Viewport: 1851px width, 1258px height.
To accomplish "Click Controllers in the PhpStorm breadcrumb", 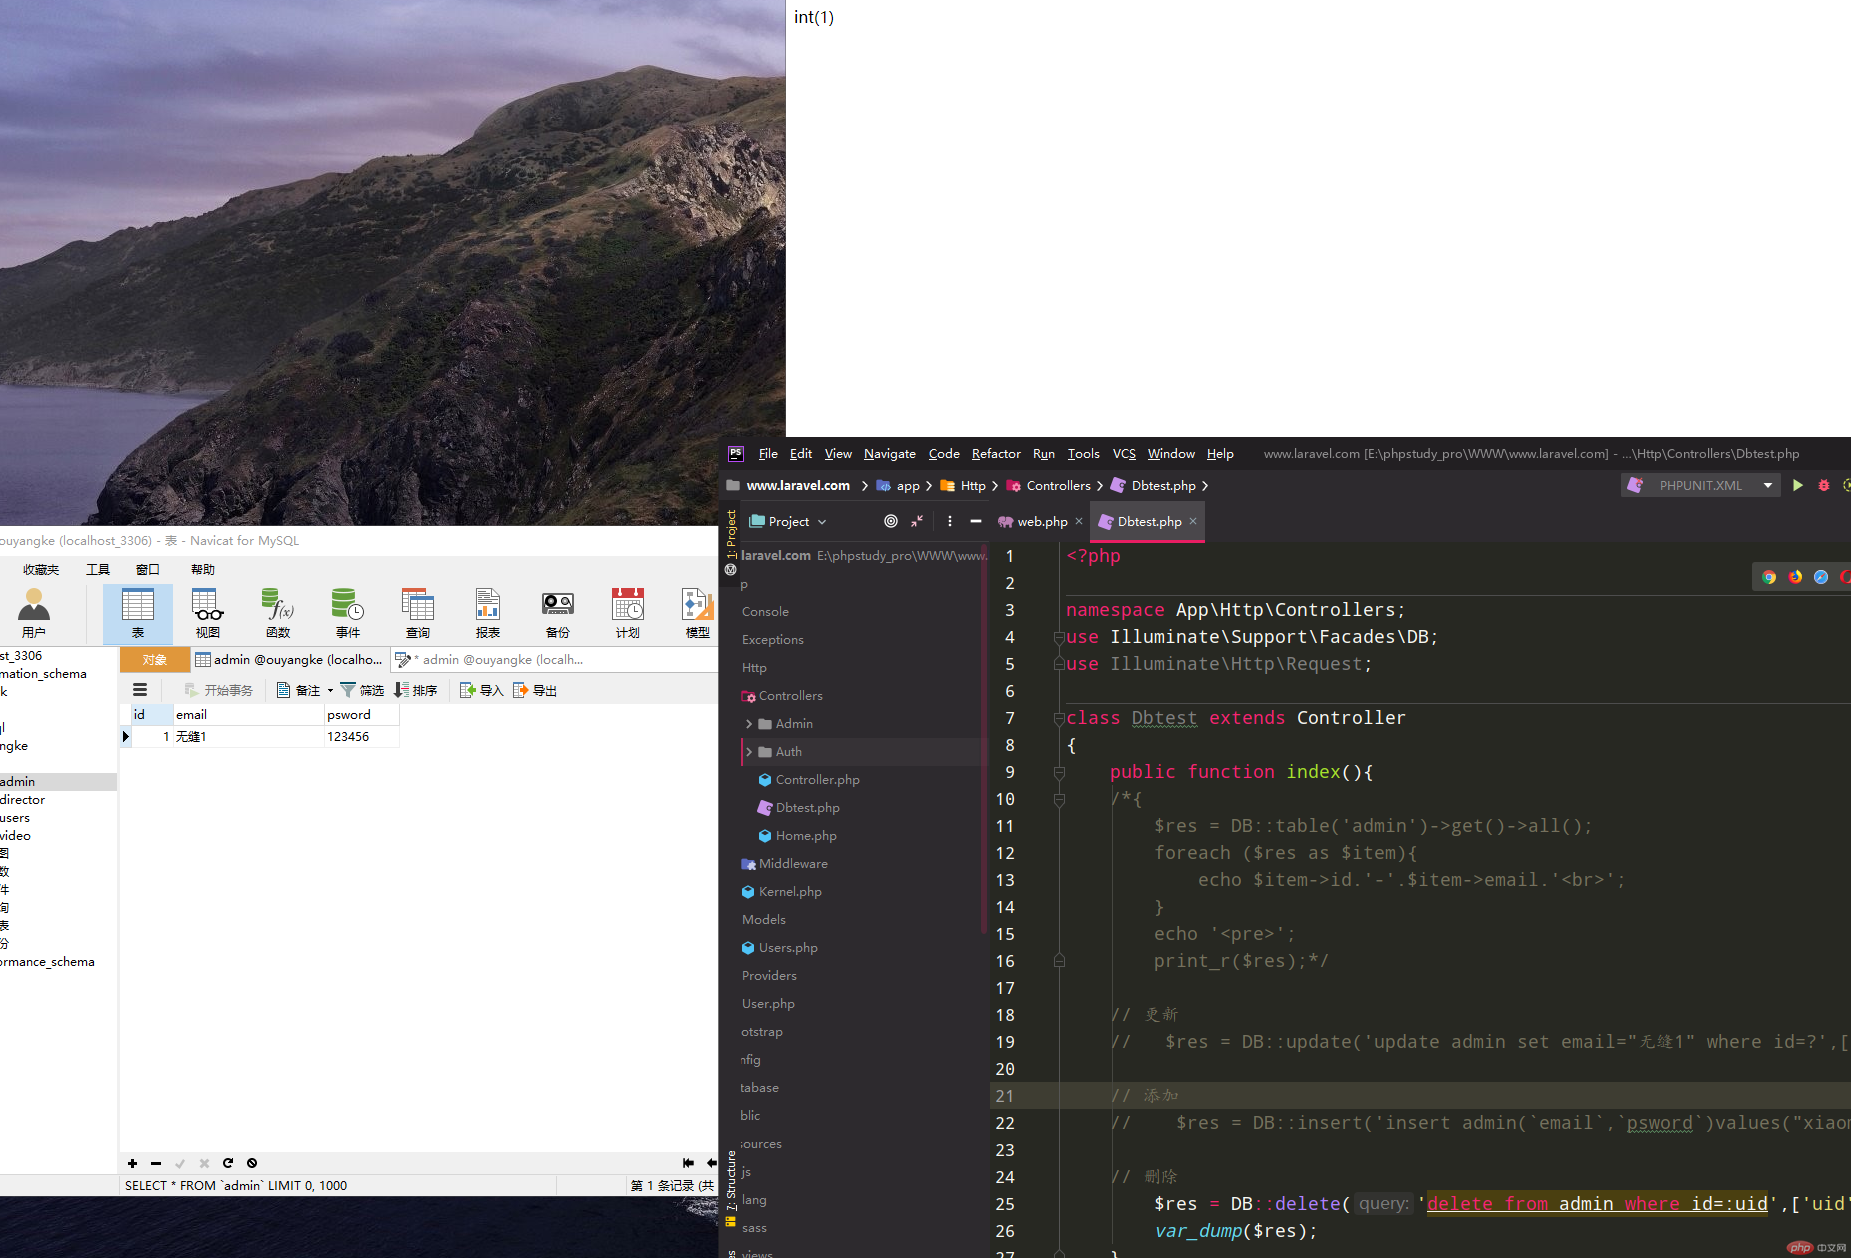I will click(x=1058, y=485).
